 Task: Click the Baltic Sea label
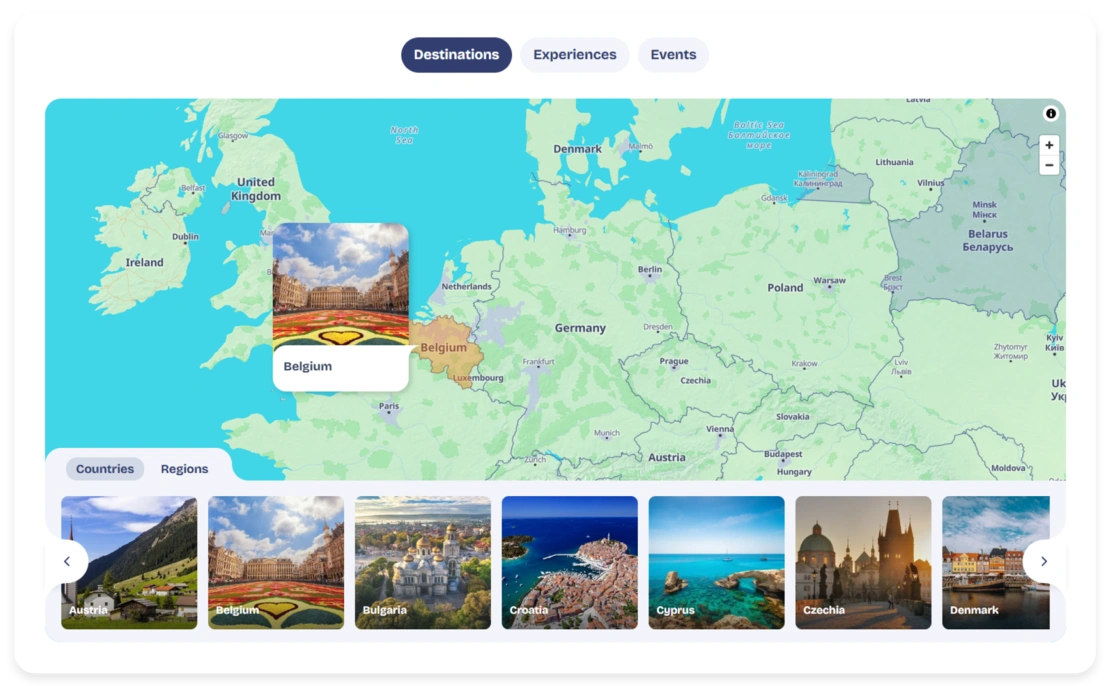click(759, 135)
